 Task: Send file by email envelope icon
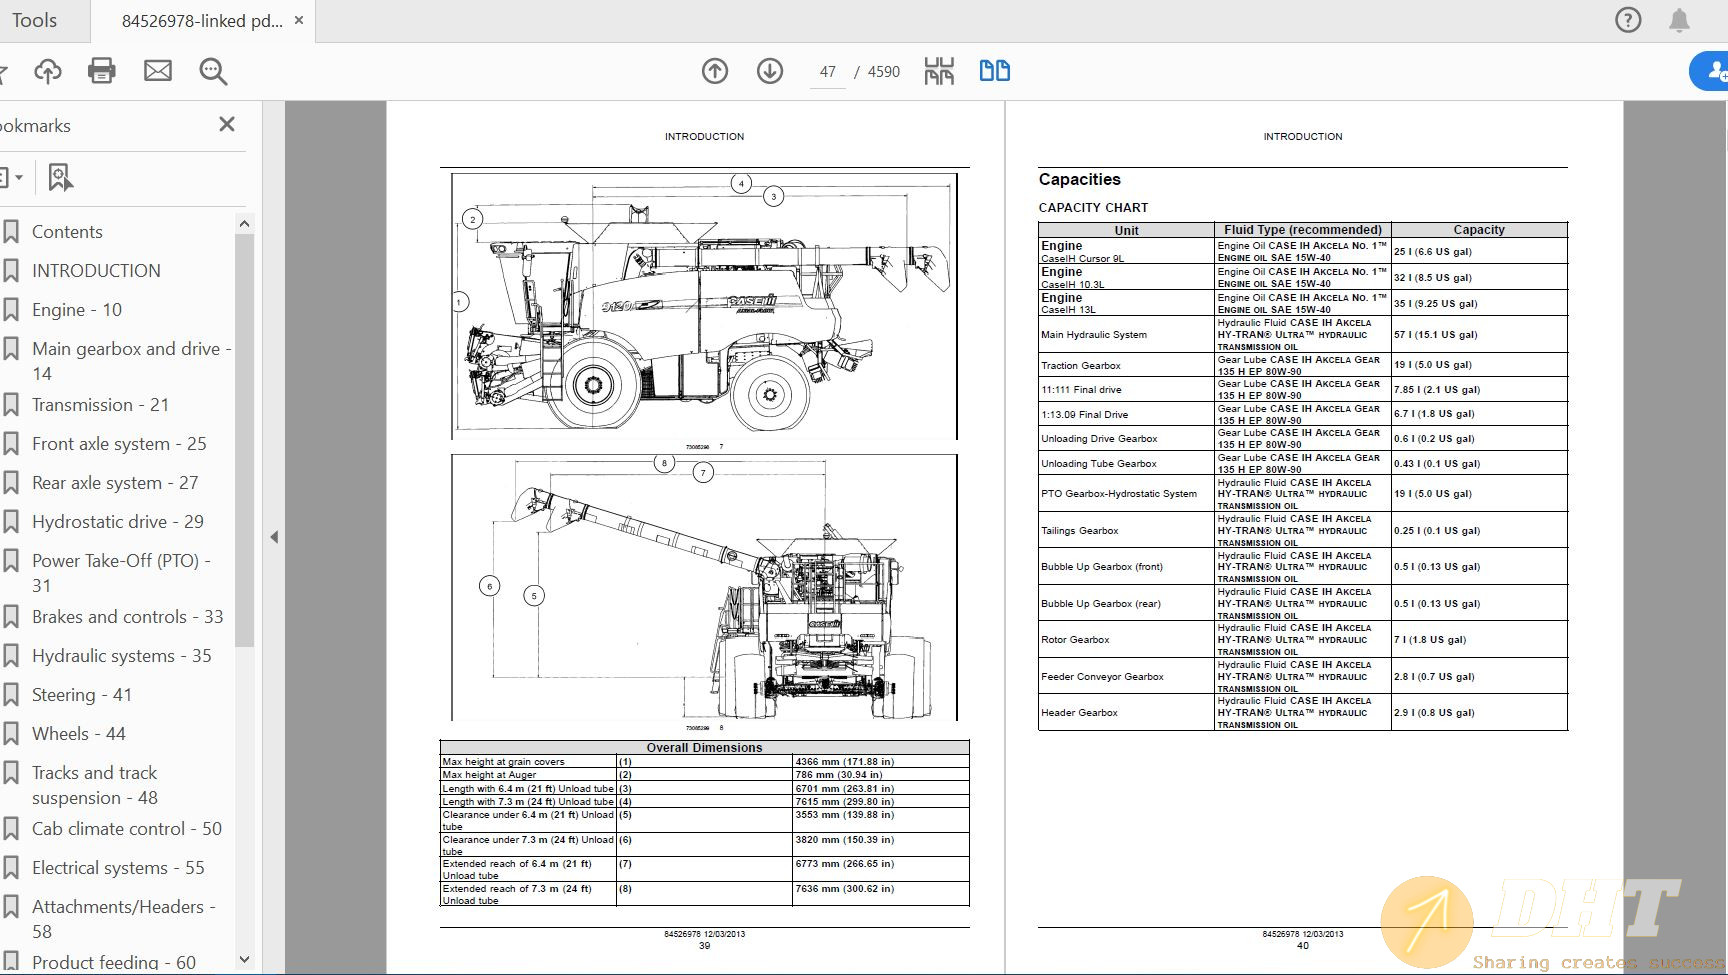click(x=158, y=71)
